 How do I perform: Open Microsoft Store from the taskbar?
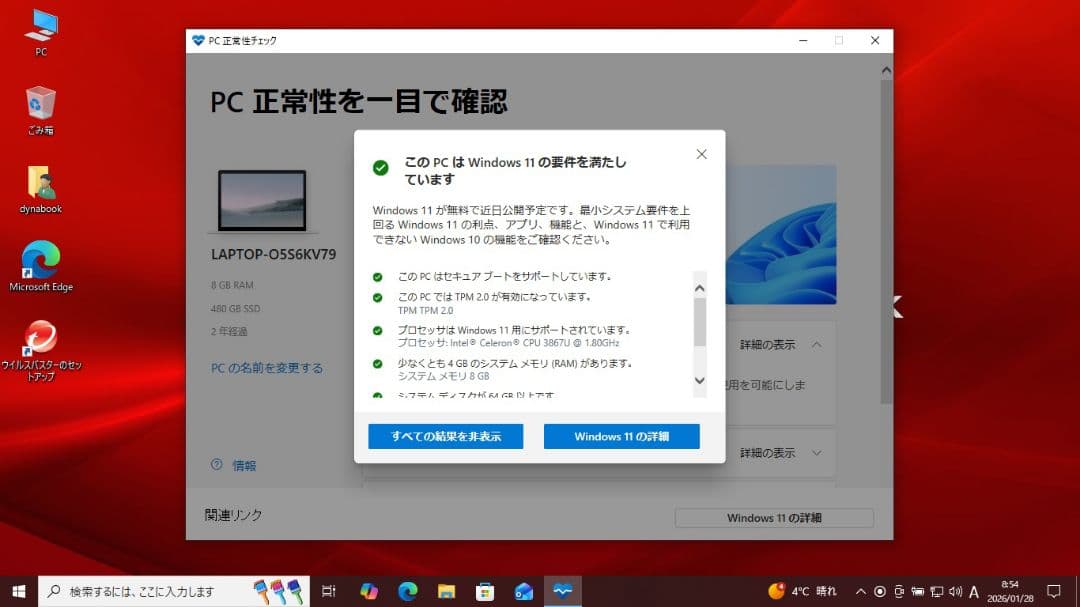(485, 593)
